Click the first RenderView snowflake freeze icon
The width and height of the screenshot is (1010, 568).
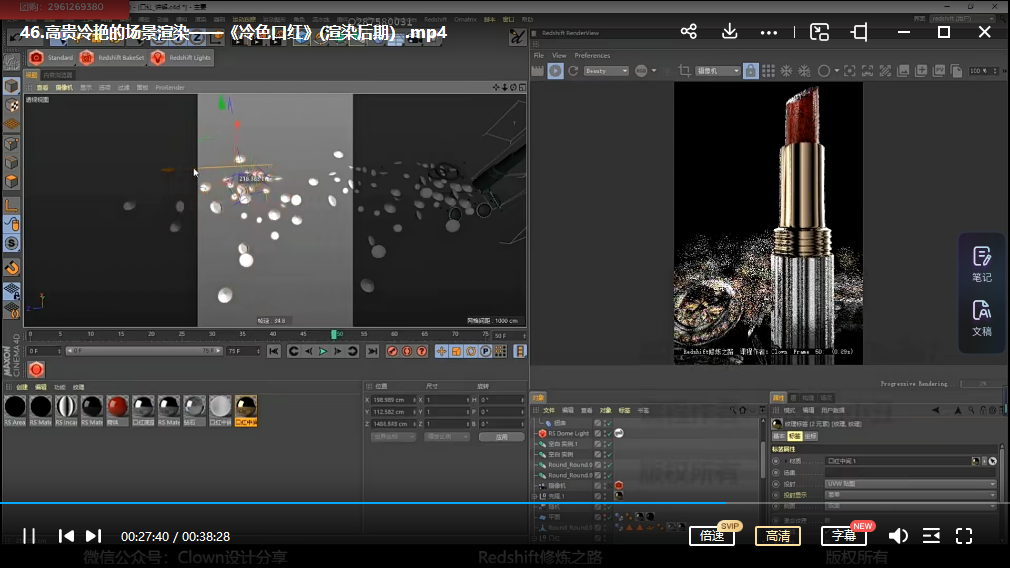[x=786, y=71]
